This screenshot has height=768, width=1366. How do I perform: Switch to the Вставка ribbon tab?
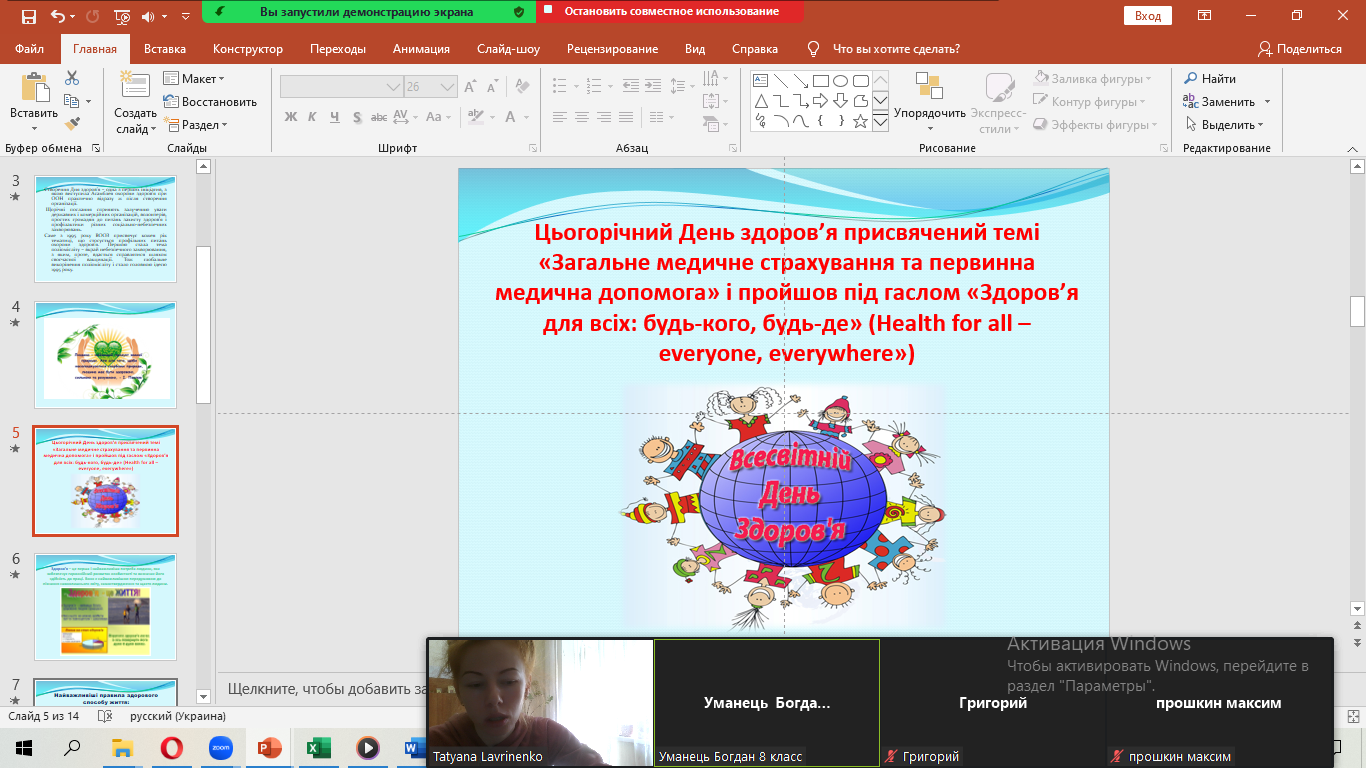[165, 49]
